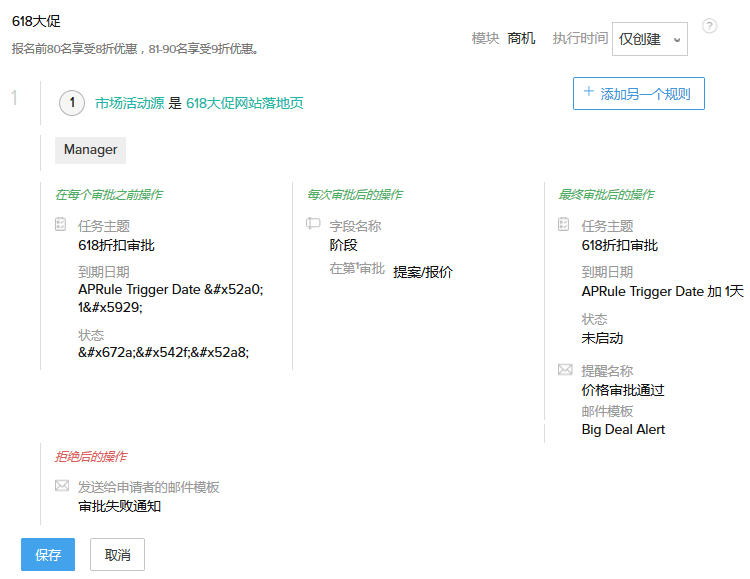Click the 审批失败通知 email template
The width and height of the screenshot is (750, 579).
[x=119, y=506]
